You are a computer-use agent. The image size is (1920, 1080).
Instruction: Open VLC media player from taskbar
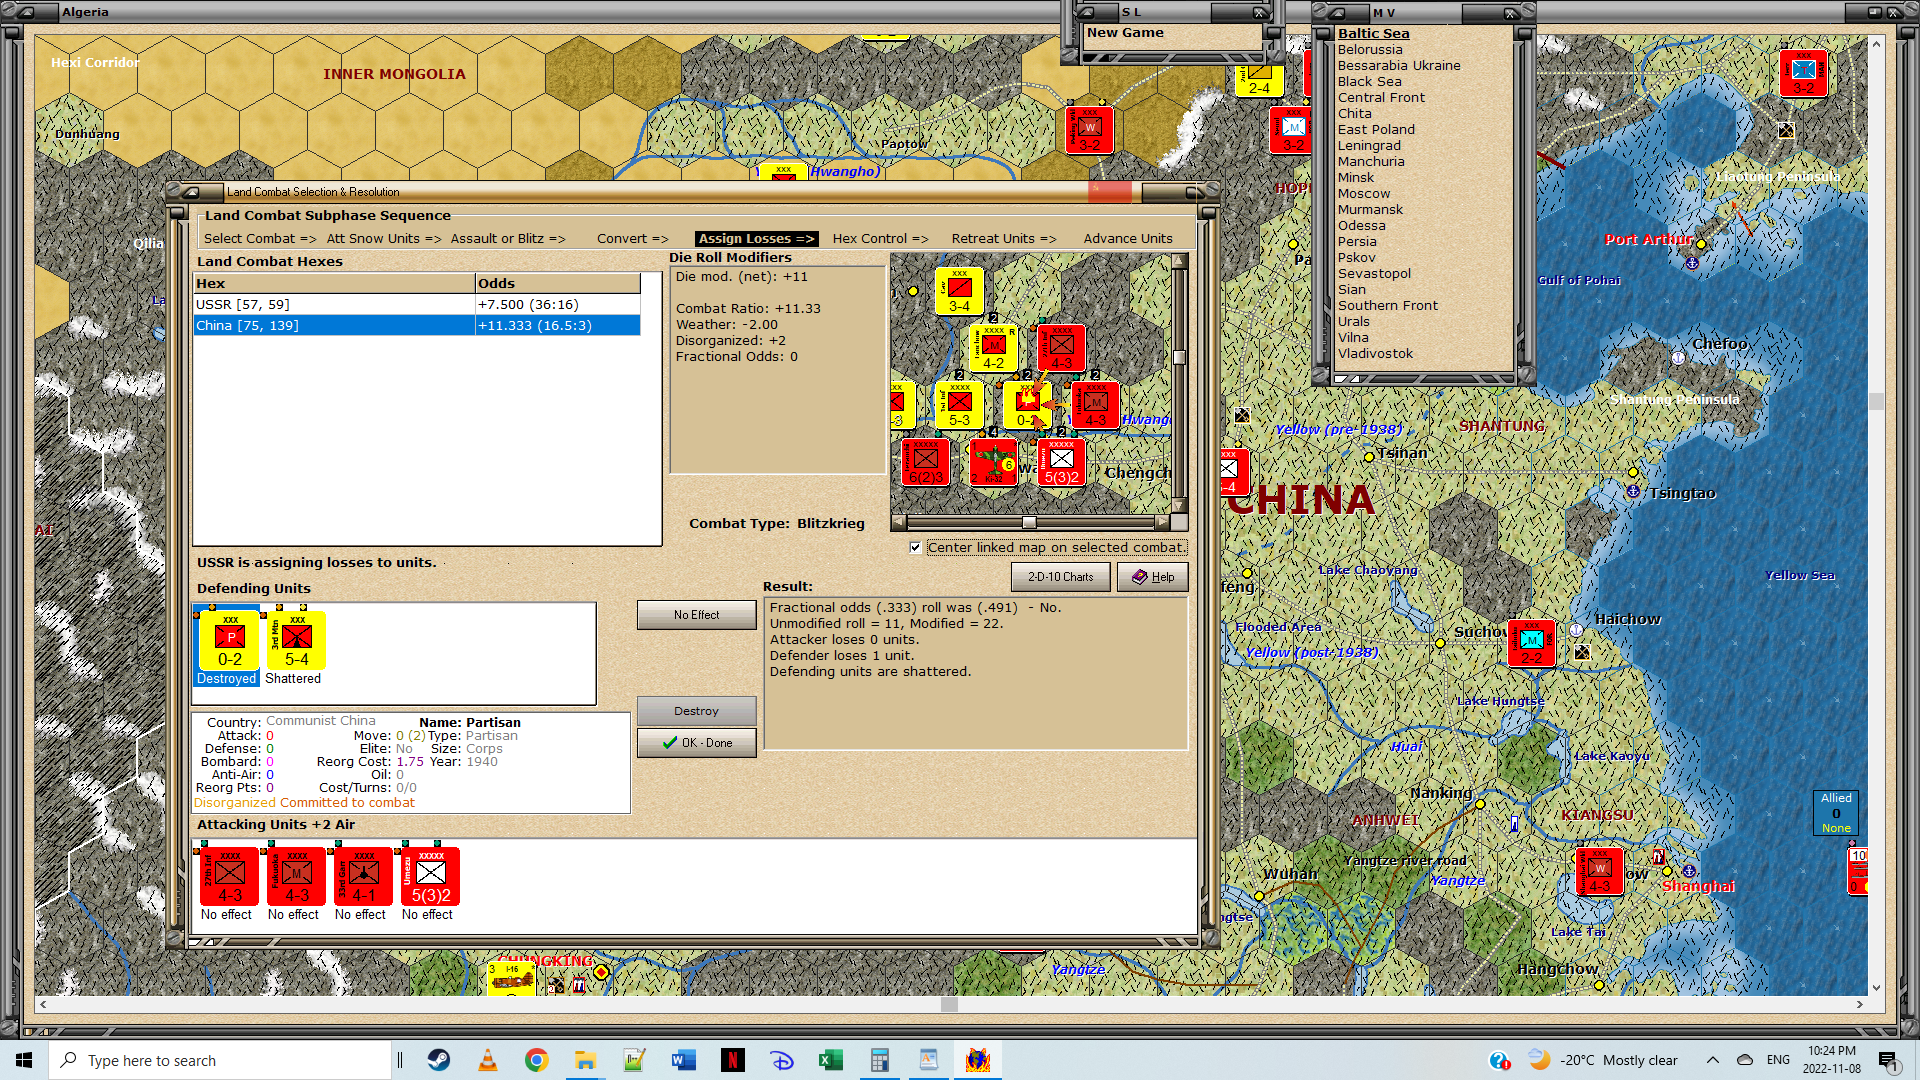488,1060
